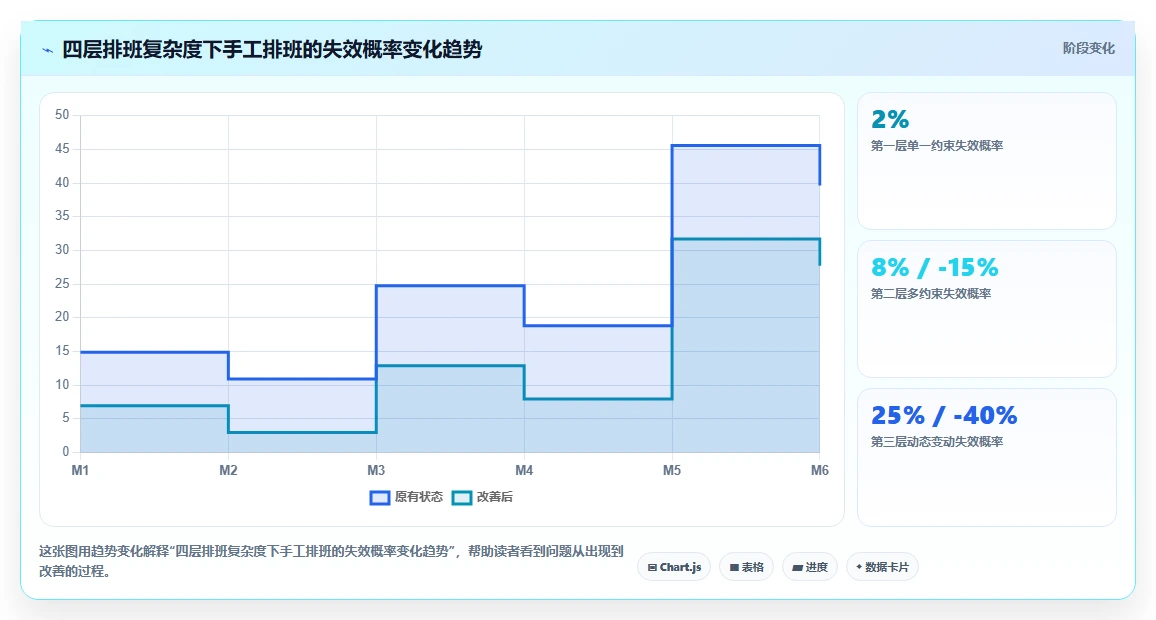Click the lightning icon beside the chart title
This screenshot has height=620, width=1156.
tap(48, 50)
